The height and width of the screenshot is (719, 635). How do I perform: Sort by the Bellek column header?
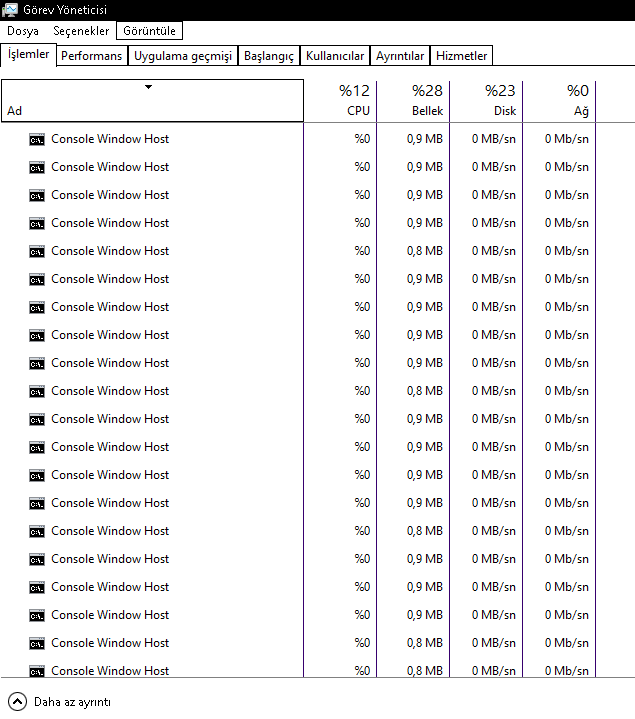tap(414, 101)
